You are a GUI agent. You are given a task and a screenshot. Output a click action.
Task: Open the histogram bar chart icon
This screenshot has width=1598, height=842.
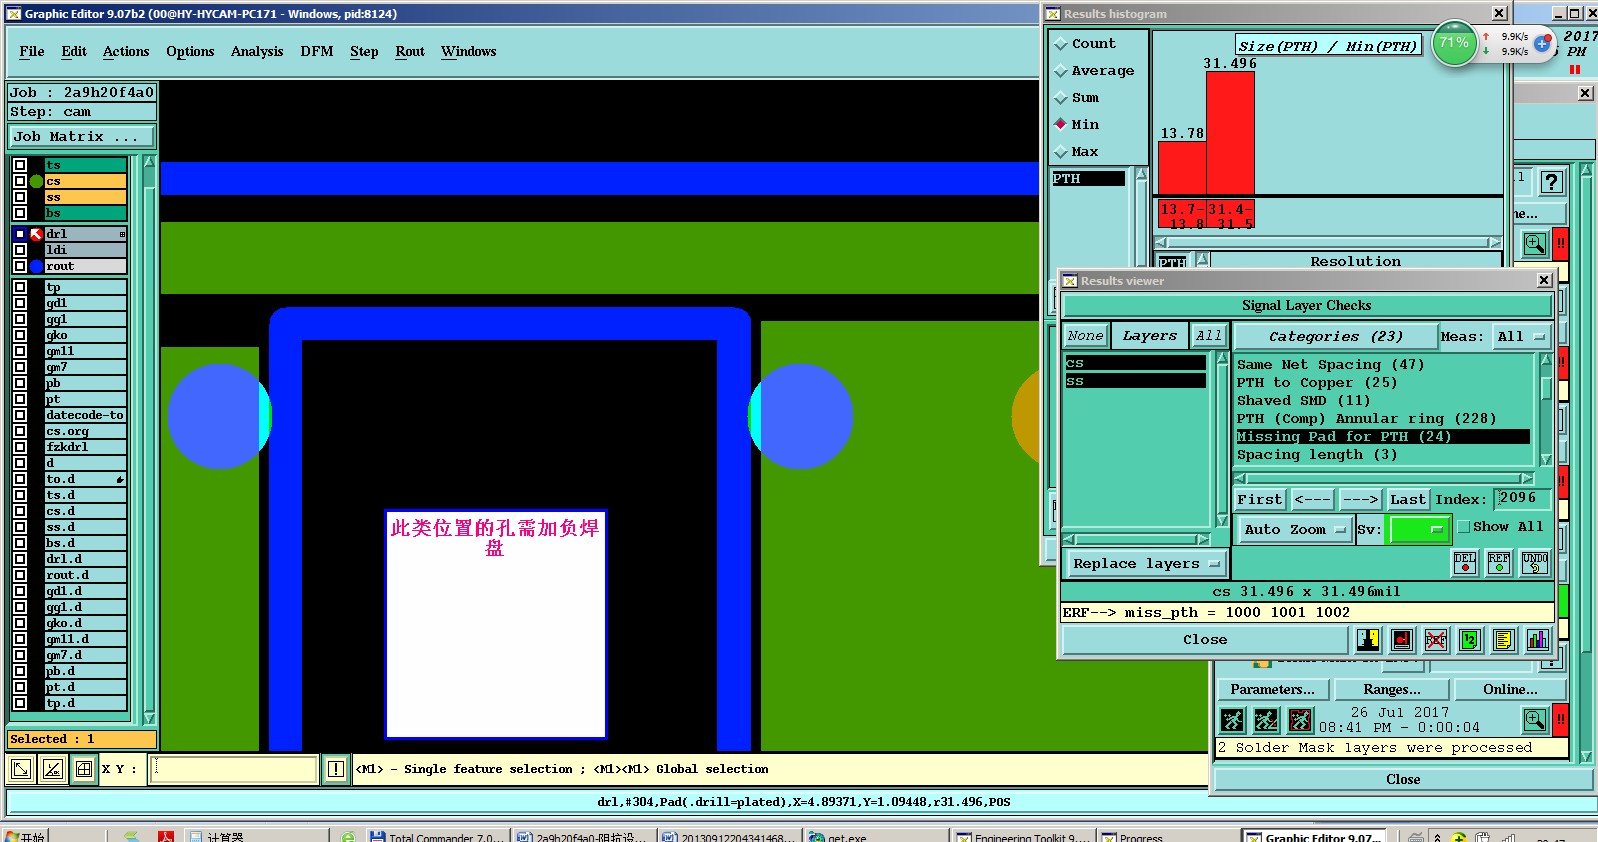(x=1538, y=640)
